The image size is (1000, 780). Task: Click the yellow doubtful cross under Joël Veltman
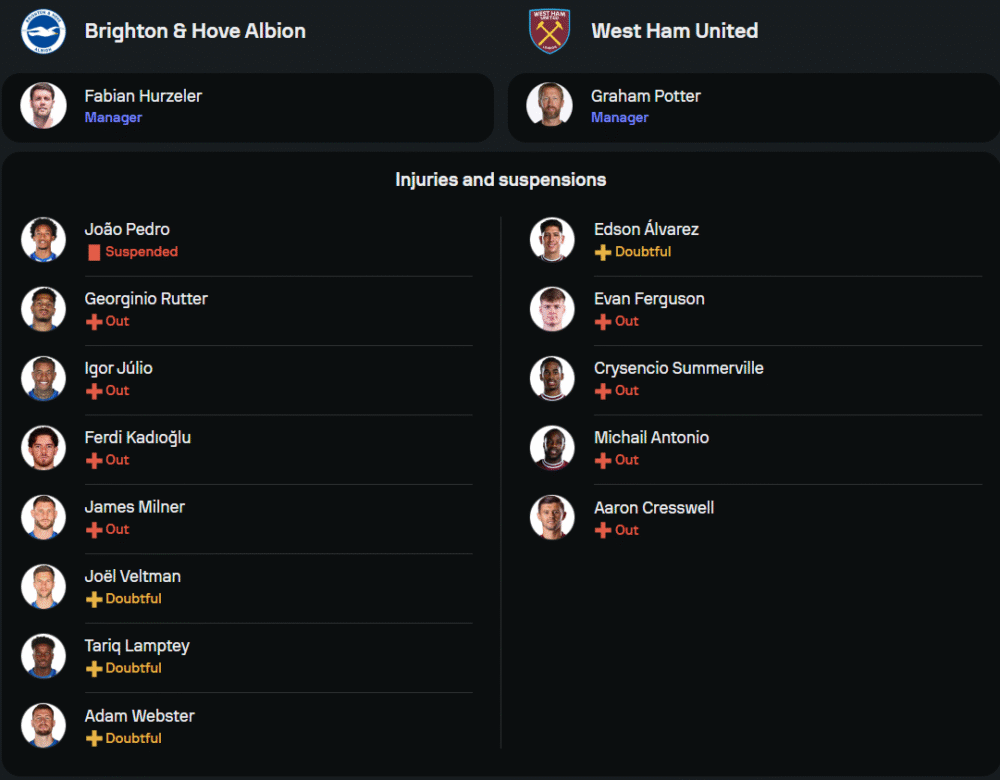pos(94,599)
